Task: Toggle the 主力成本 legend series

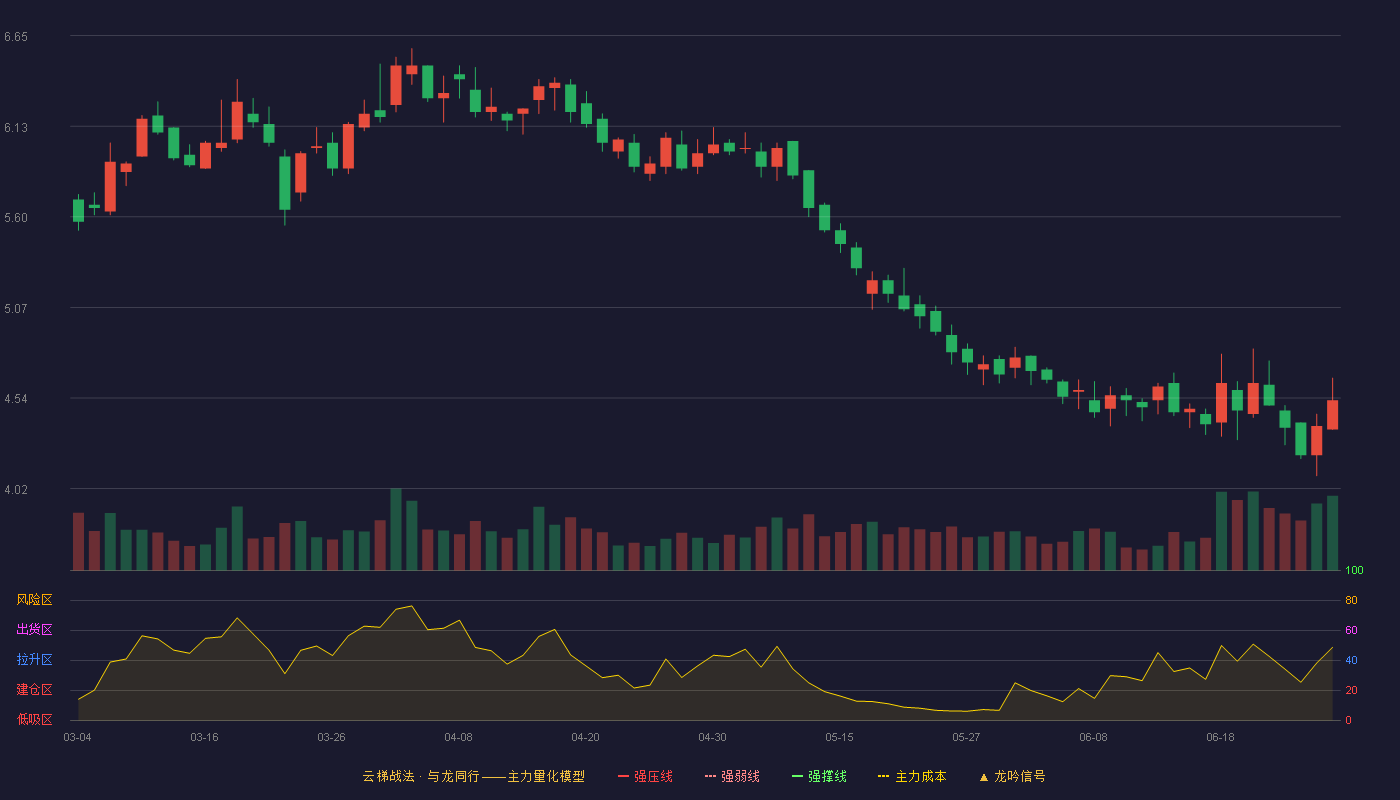Action: click(912, 776)
